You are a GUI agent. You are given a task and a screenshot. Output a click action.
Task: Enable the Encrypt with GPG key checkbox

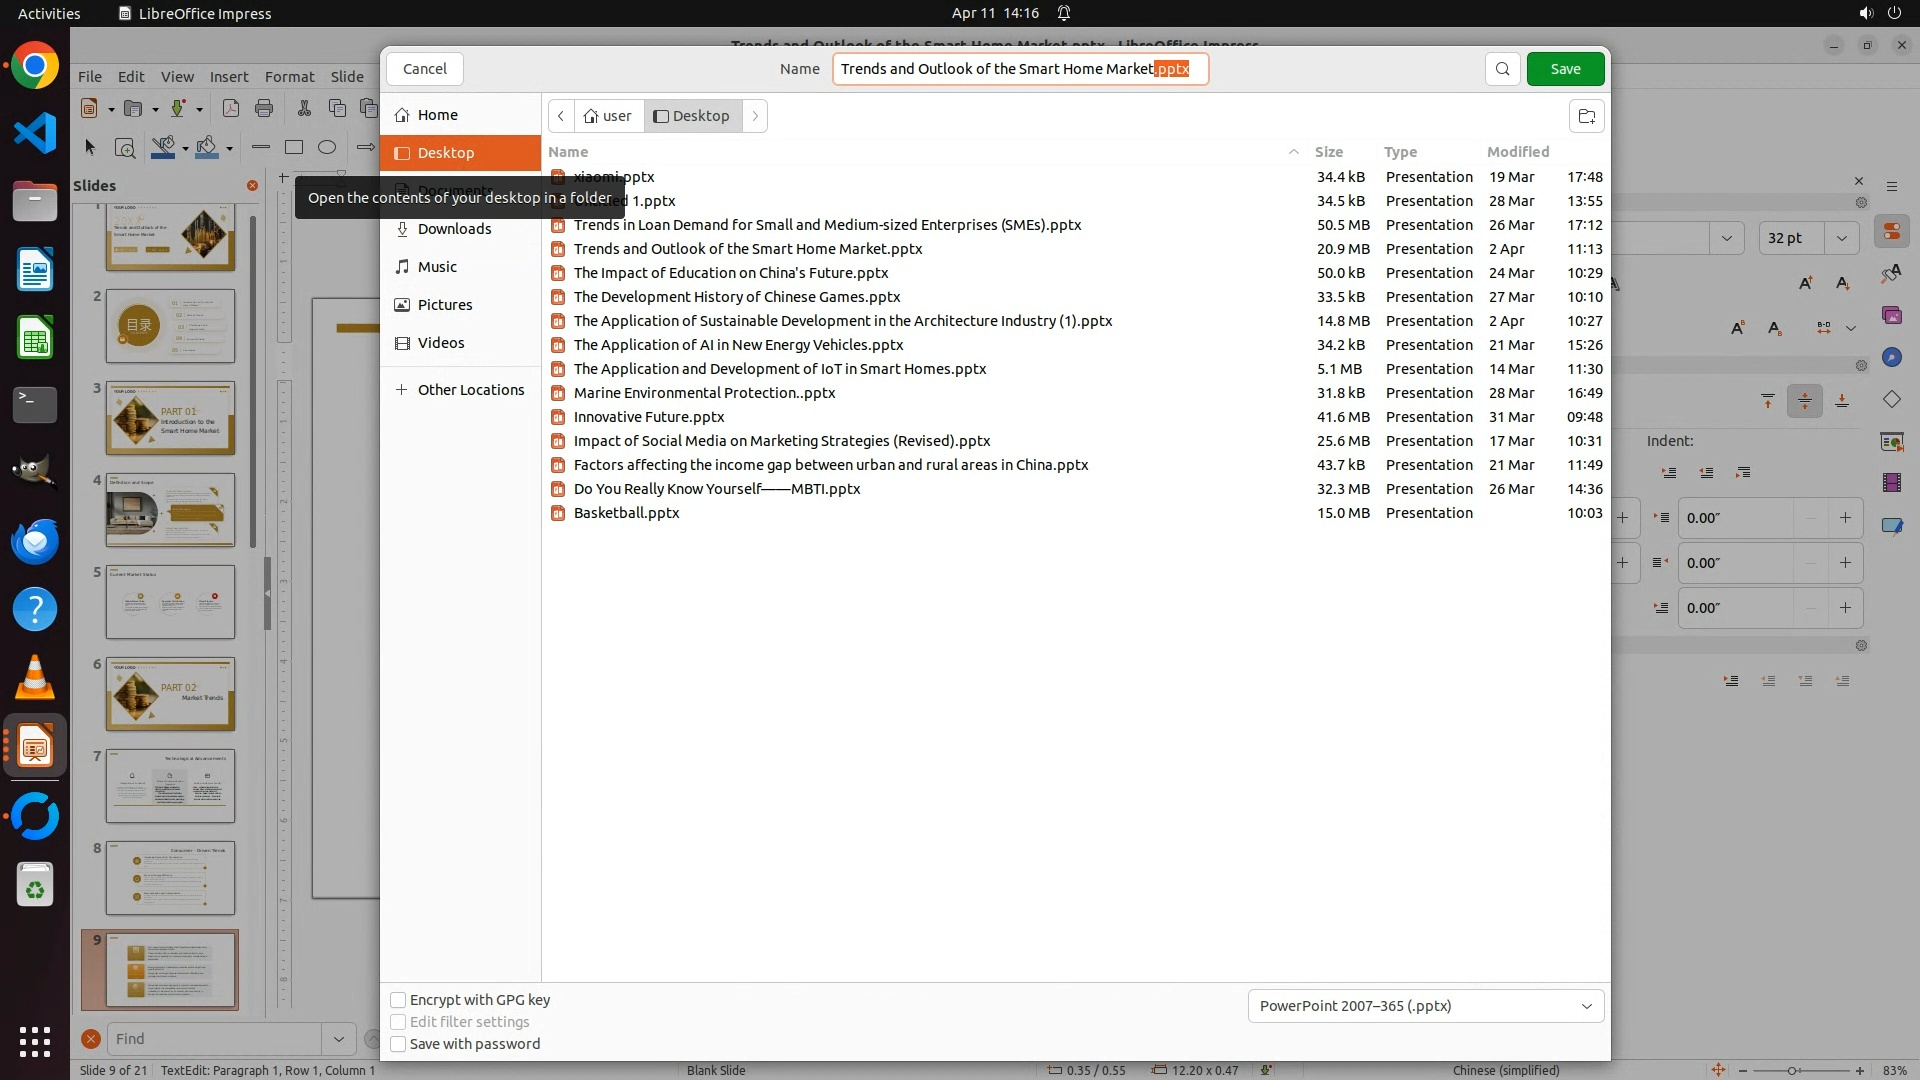pyautogui.click(x=398, y=1000)
